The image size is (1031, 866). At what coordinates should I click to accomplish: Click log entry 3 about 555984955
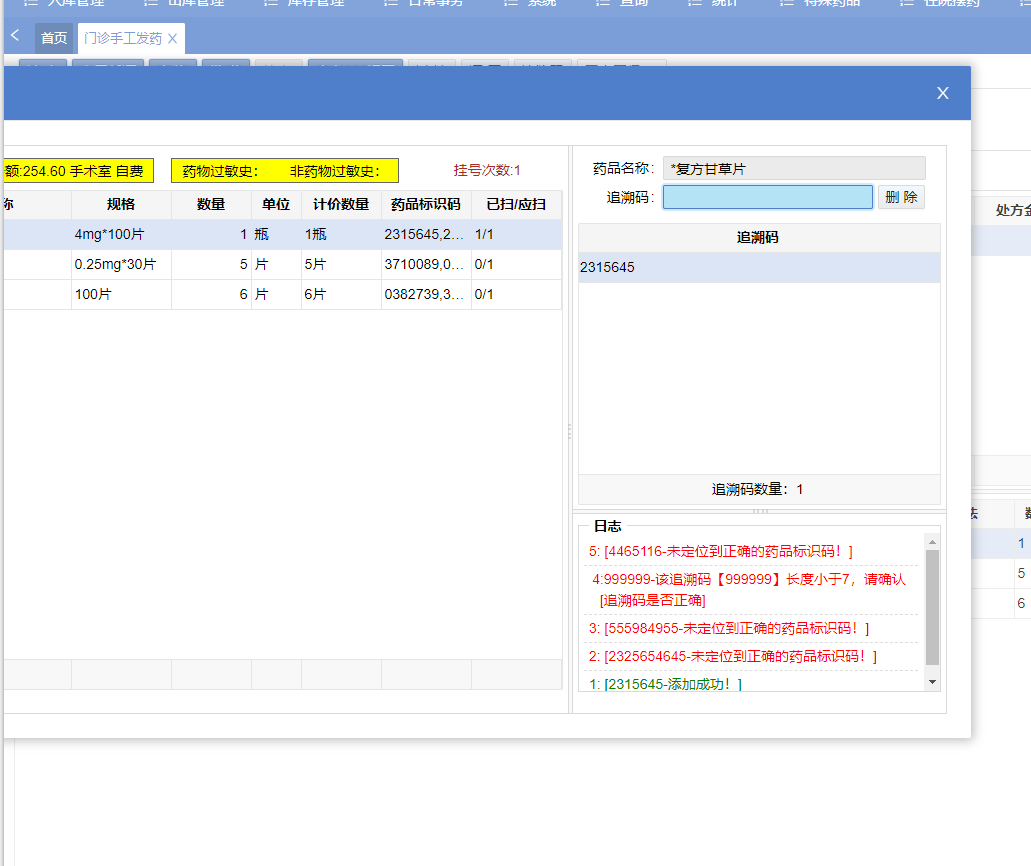(x=729, y=629)
